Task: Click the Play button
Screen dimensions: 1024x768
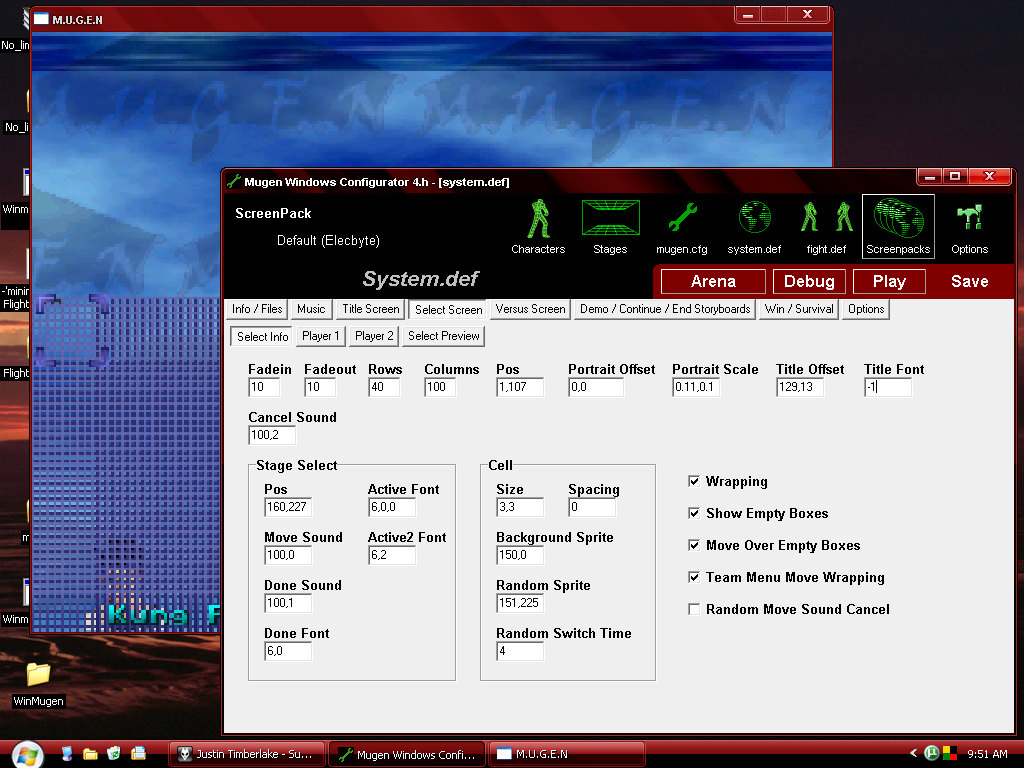Action: pos(889,281)
